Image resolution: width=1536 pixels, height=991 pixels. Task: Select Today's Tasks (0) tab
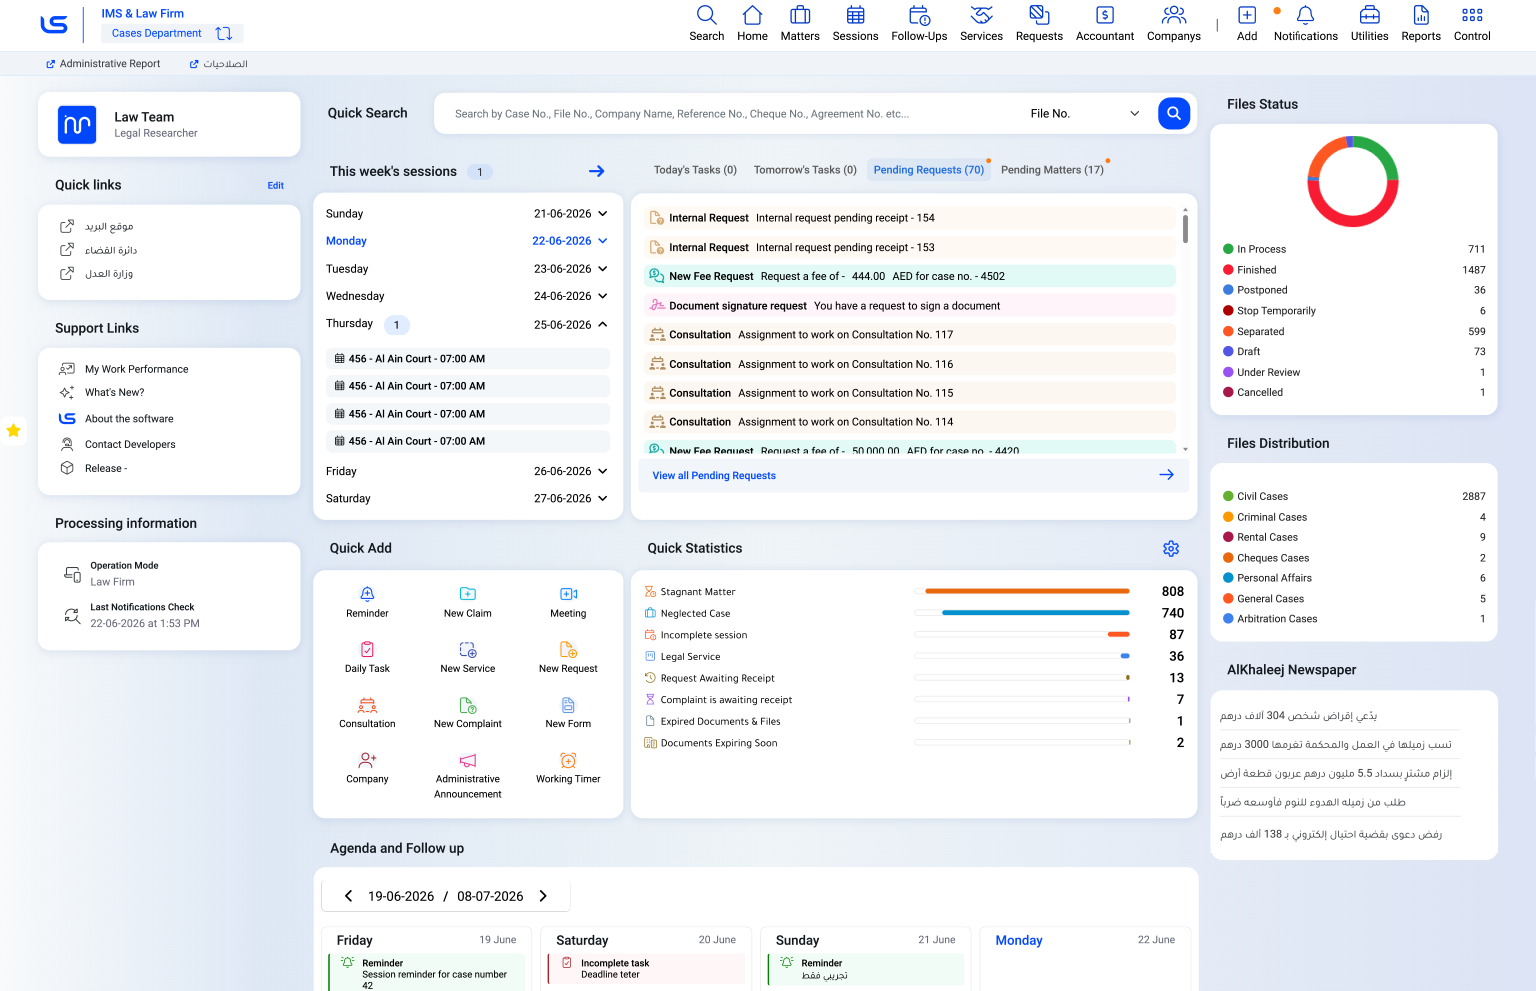pos(695,170)
